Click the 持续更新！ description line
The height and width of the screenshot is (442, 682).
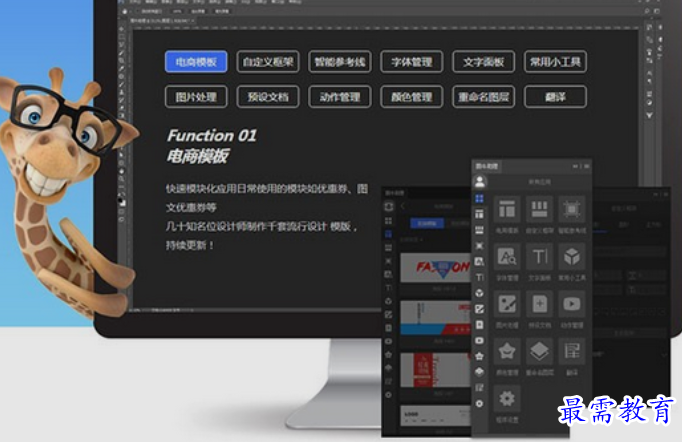(x=190, y=245)
